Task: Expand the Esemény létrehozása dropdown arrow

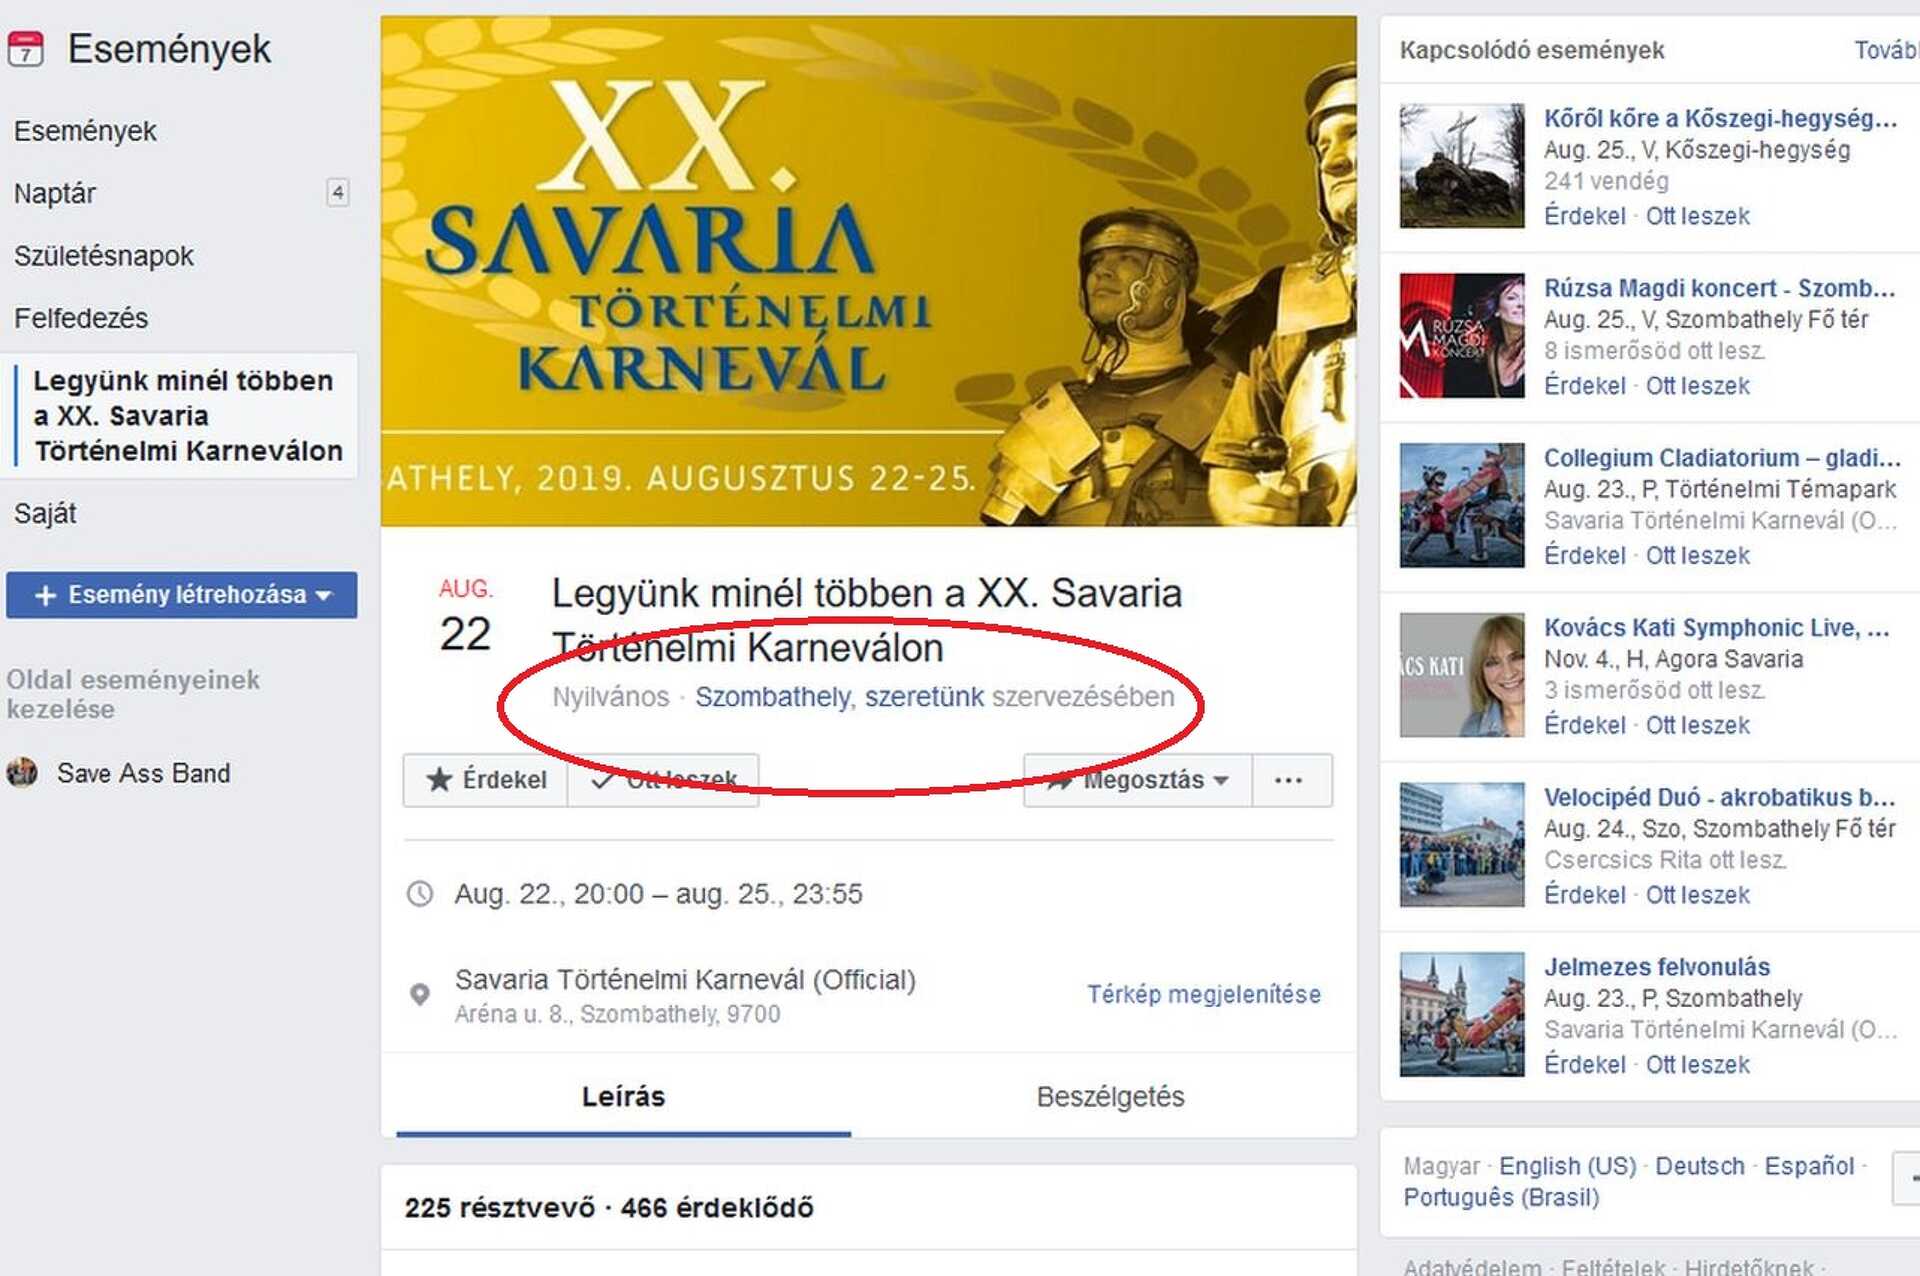Action: (323, 596)
